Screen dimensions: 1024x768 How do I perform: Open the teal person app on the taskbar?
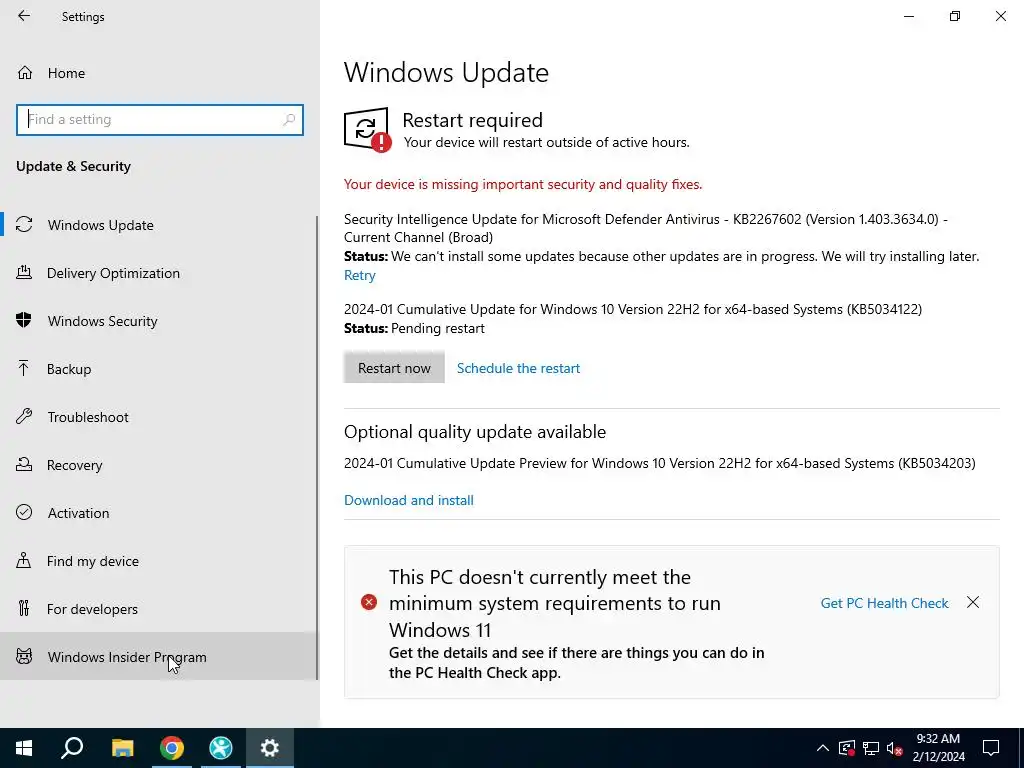coord(221,748)
